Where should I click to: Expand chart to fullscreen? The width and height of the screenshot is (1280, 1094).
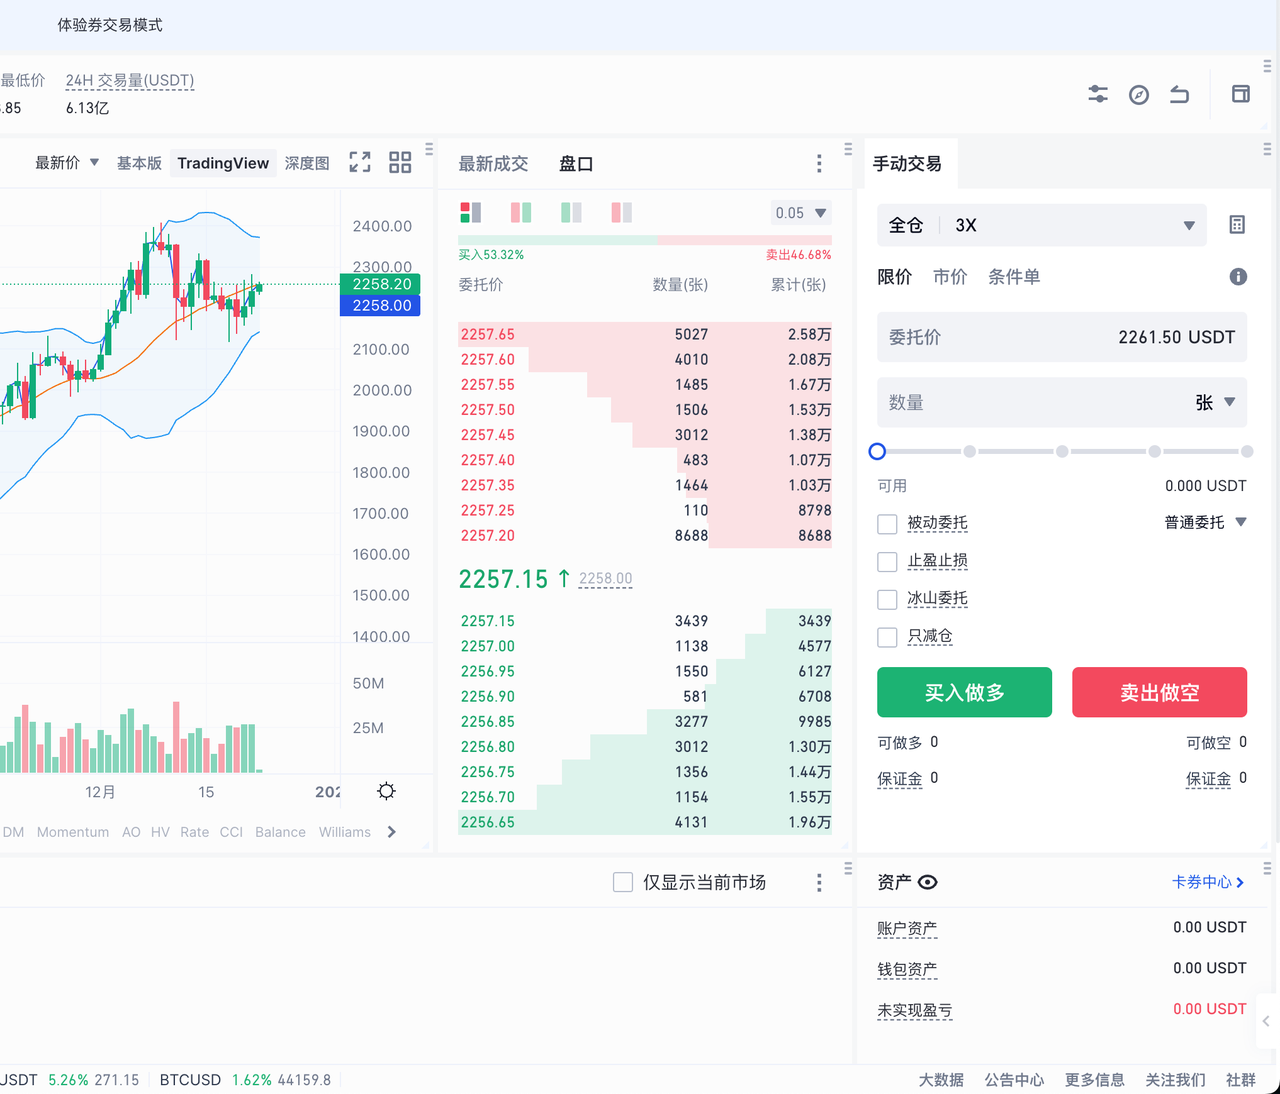pos(360,163)
